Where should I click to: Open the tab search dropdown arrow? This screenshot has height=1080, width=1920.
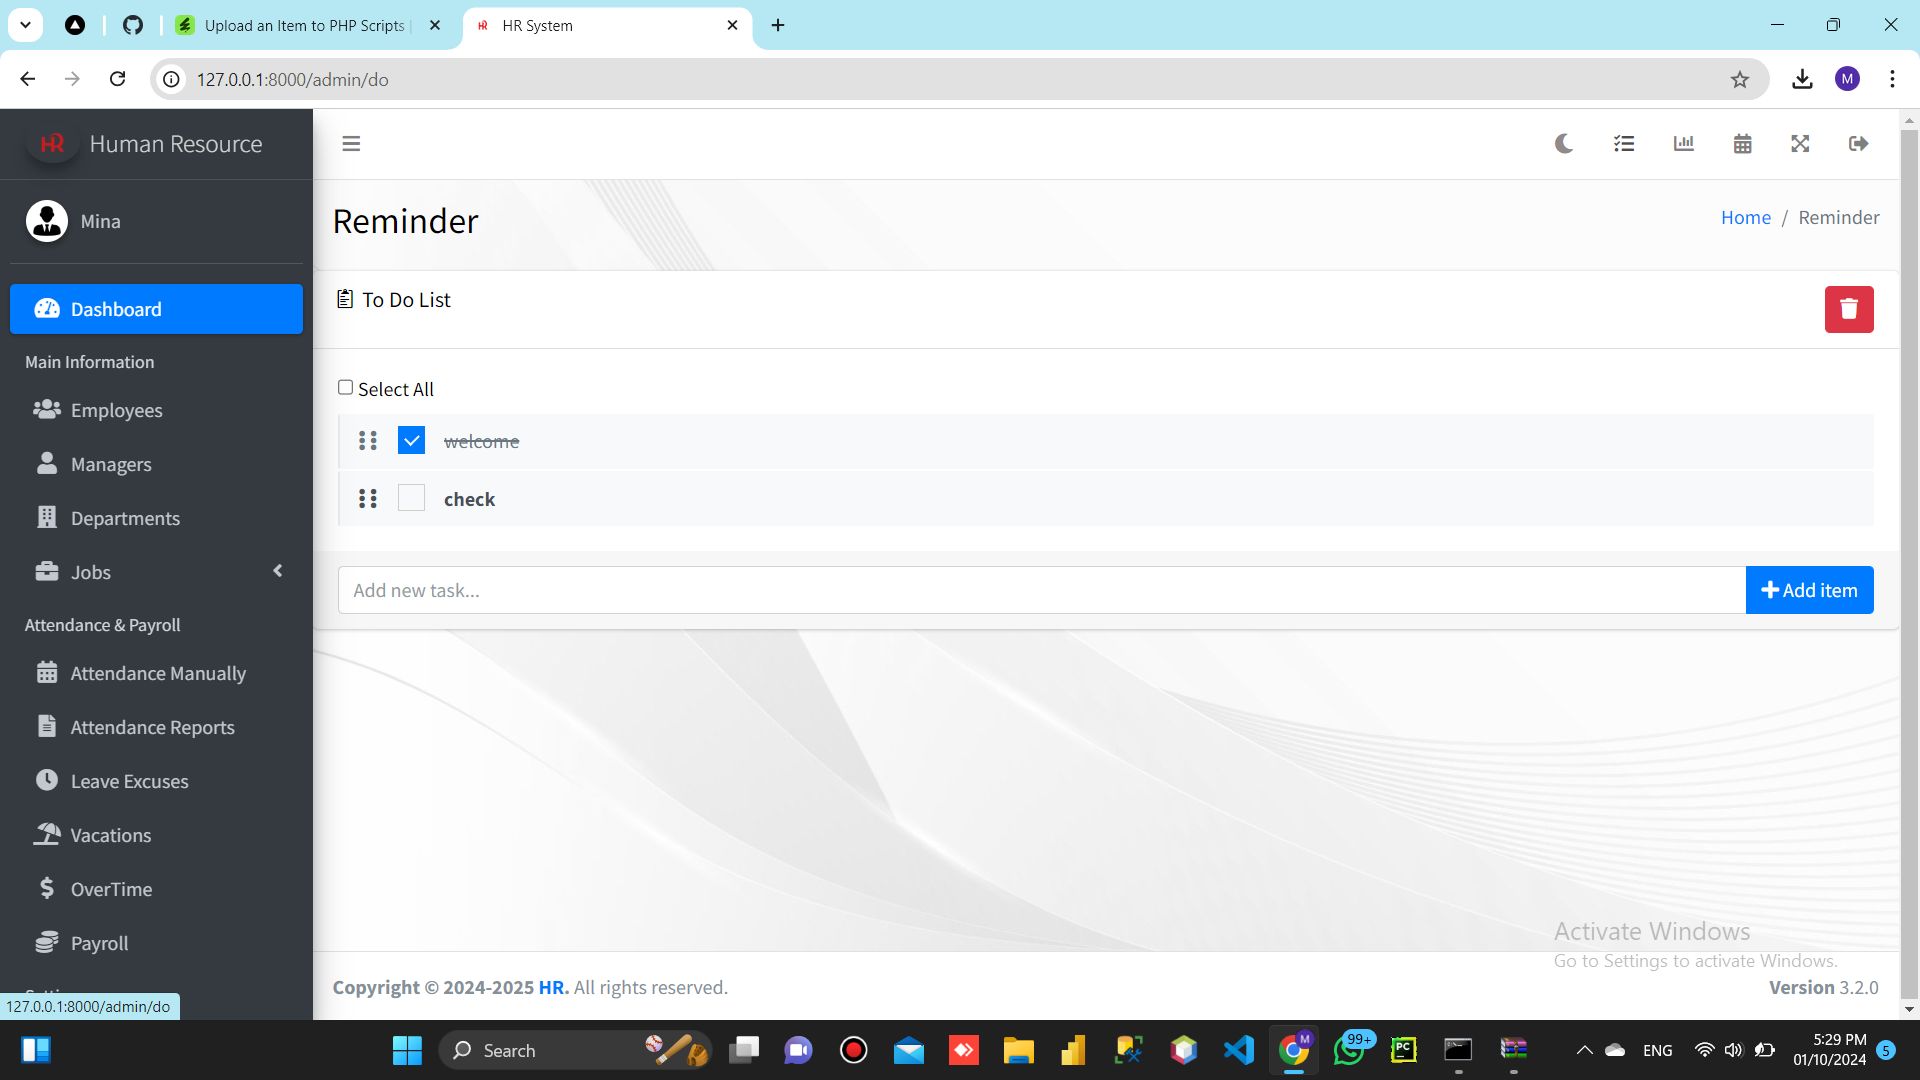pyautogui.click(x=25, y=25)
